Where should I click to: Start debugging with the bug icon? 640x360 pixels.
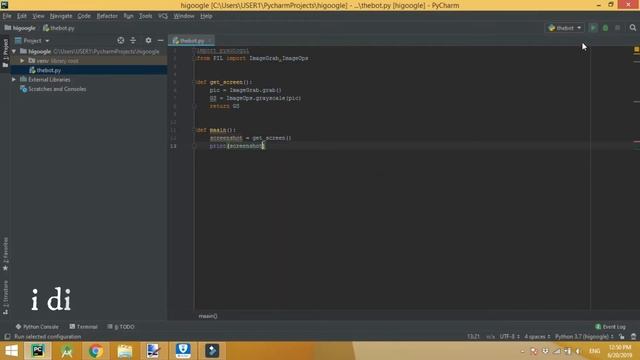tap(606, 28)
